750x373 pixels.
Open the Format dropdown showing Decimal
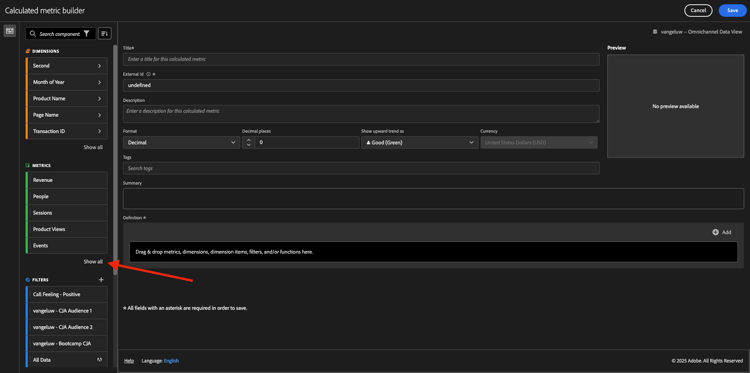(181, 143)
